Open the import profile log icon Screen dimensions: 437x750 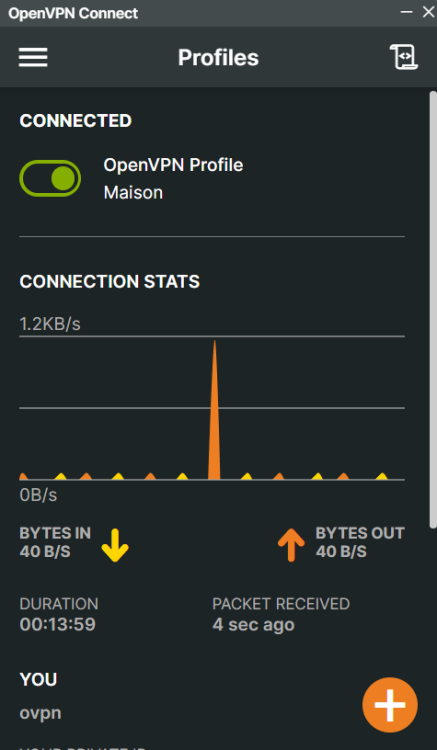404,57
